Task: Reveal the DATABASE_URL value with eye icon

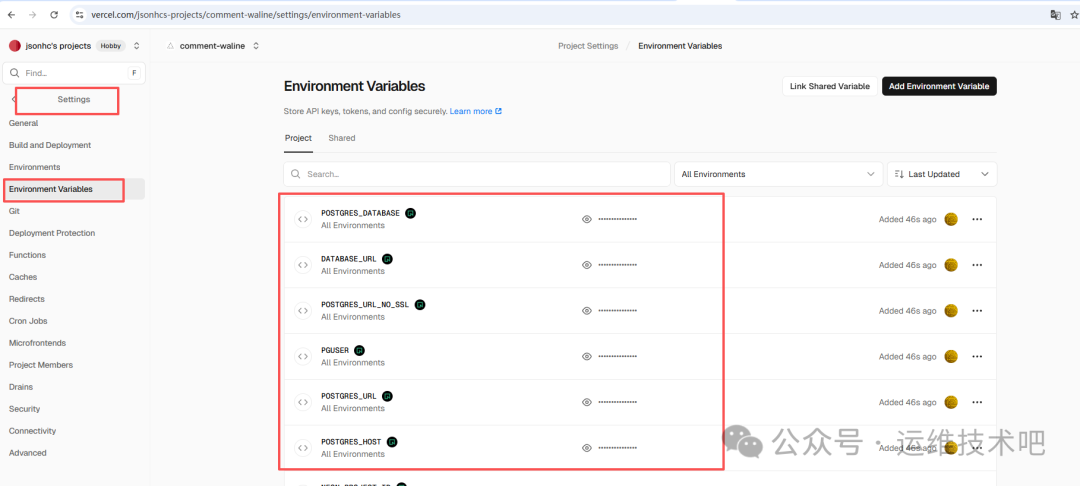Action: pyautogui.click(x=587, y=265)
